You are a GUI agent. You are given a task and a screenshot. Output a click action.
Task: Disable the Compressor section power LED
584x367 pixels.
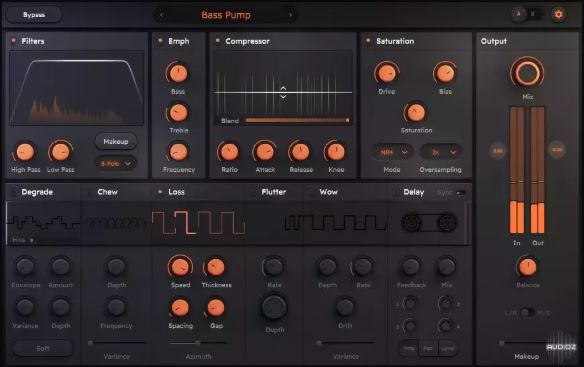tap(218, 41)
